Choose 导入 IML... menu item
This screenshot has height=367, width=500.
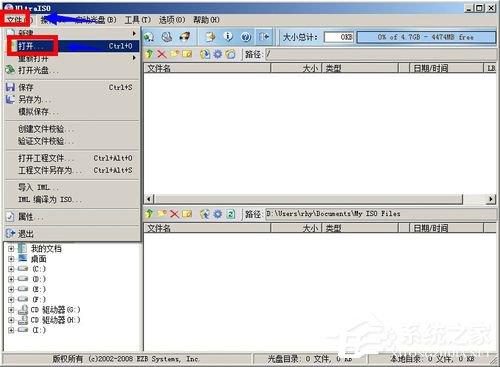pos(72,187)
